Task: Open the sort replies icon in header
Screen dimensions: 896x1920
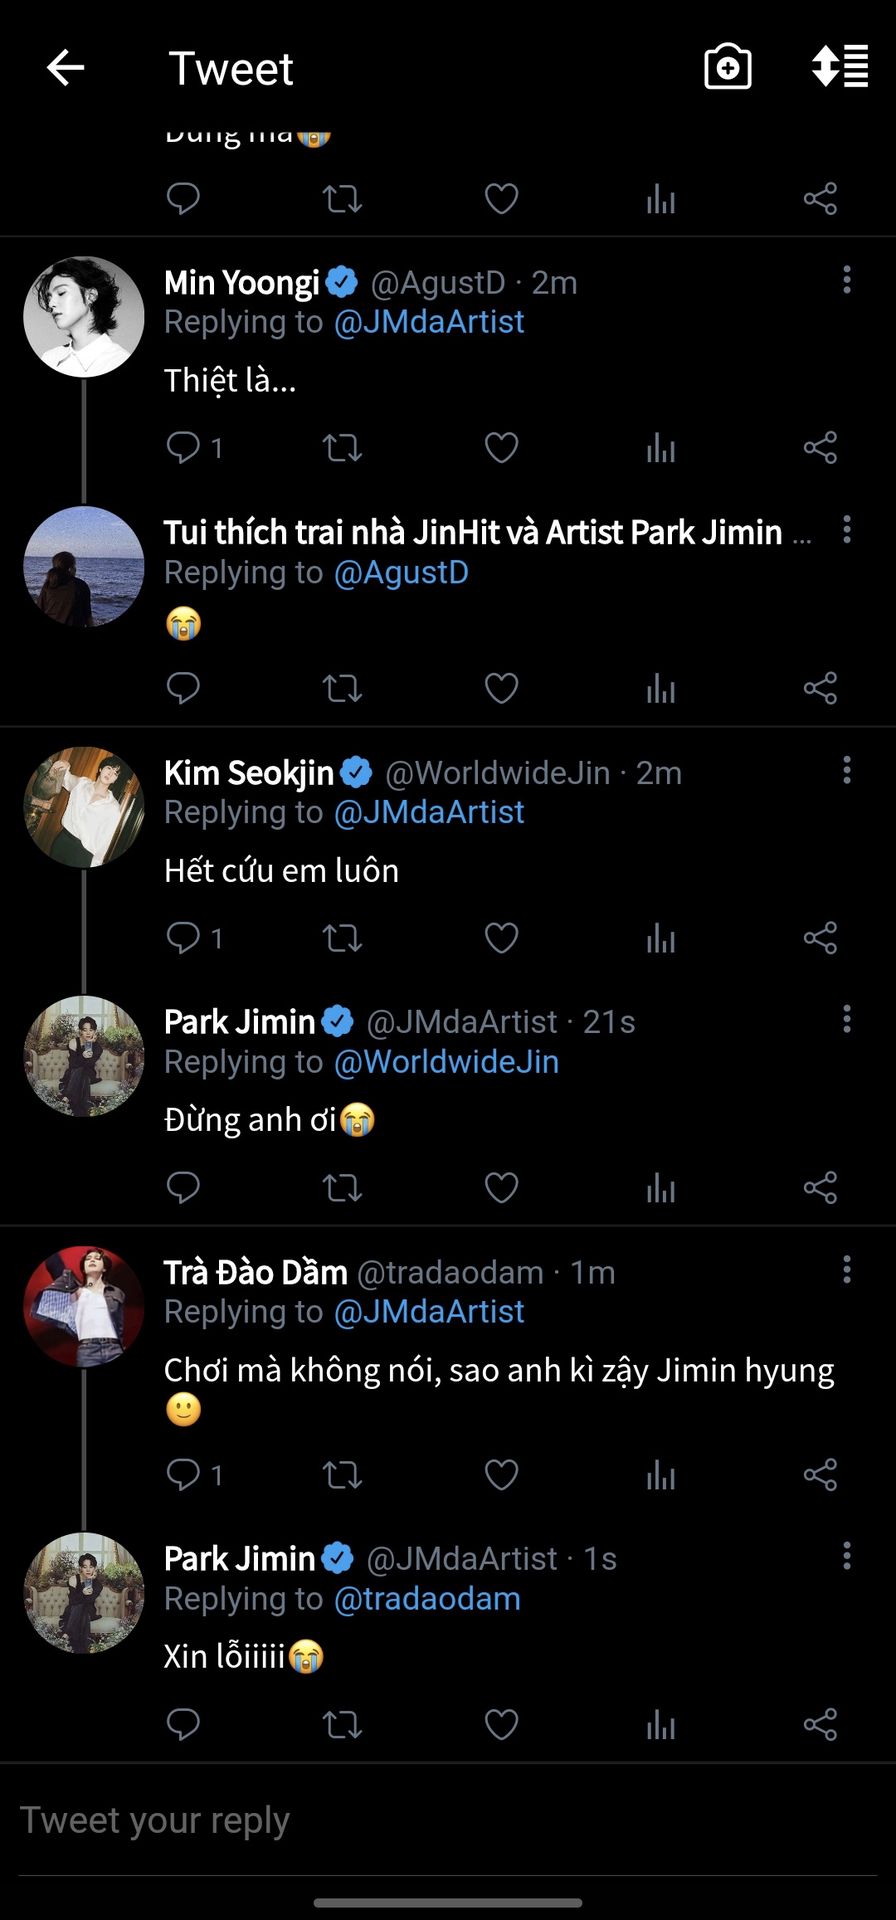Action: [x=839, y=67]
